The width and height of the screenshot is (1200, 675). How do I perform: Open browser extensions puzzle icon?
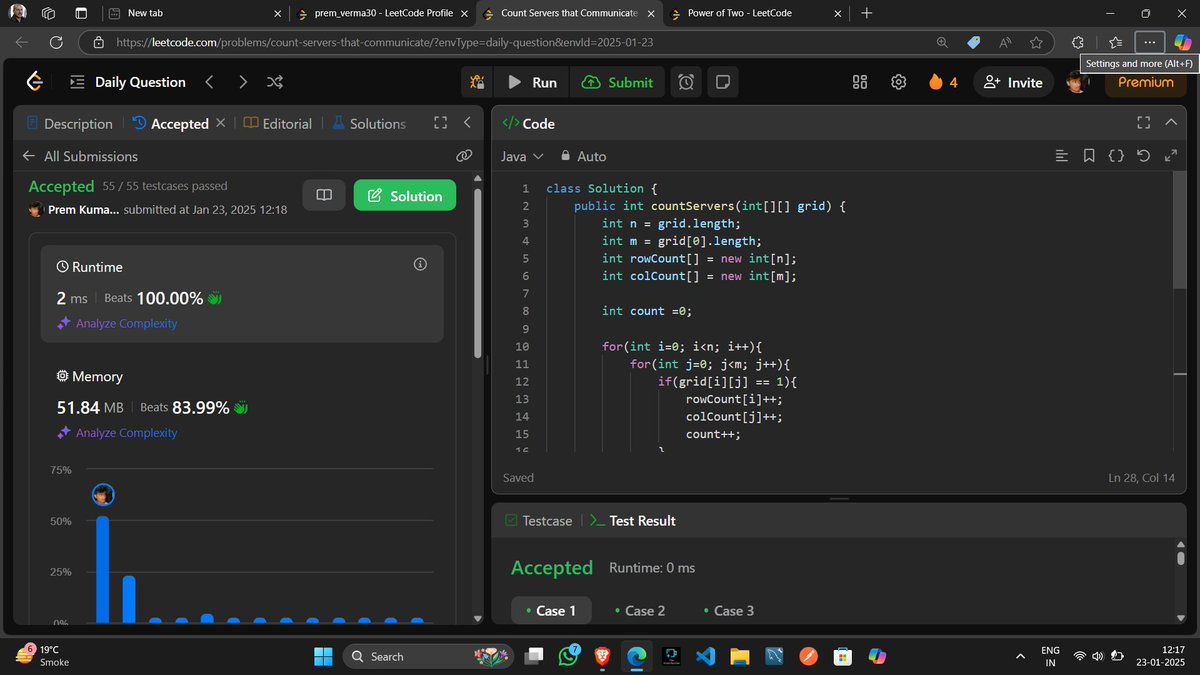pyautogui.click(x=1077, y=43)
